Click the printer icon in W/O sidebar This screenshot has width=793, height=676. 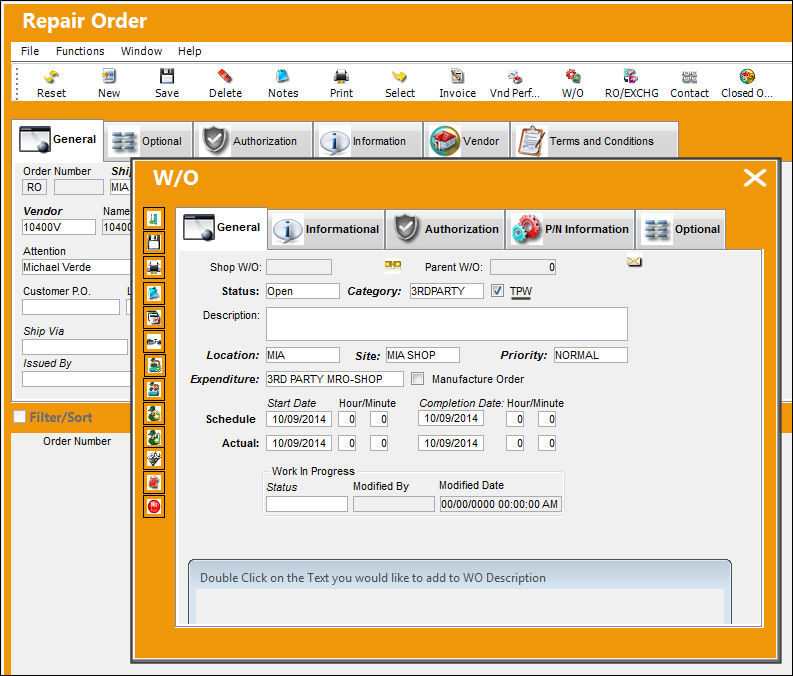tap(154, 266)
